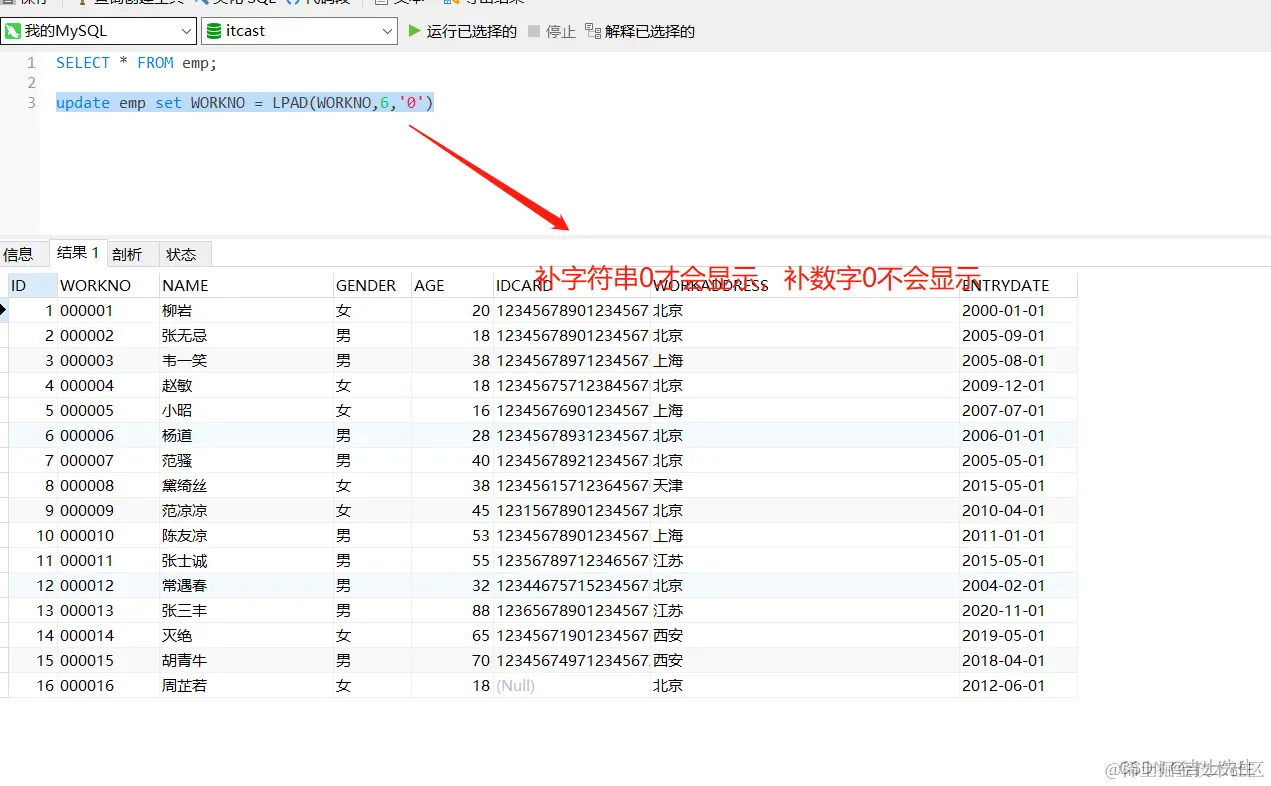
Task: Select name cell 周芷若
Action: click(x=246, y=685)
